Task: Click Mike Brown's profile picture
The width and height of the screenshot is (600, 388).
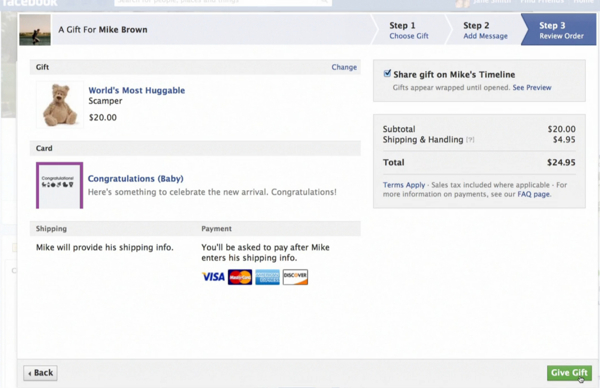Action: [35, 30]
